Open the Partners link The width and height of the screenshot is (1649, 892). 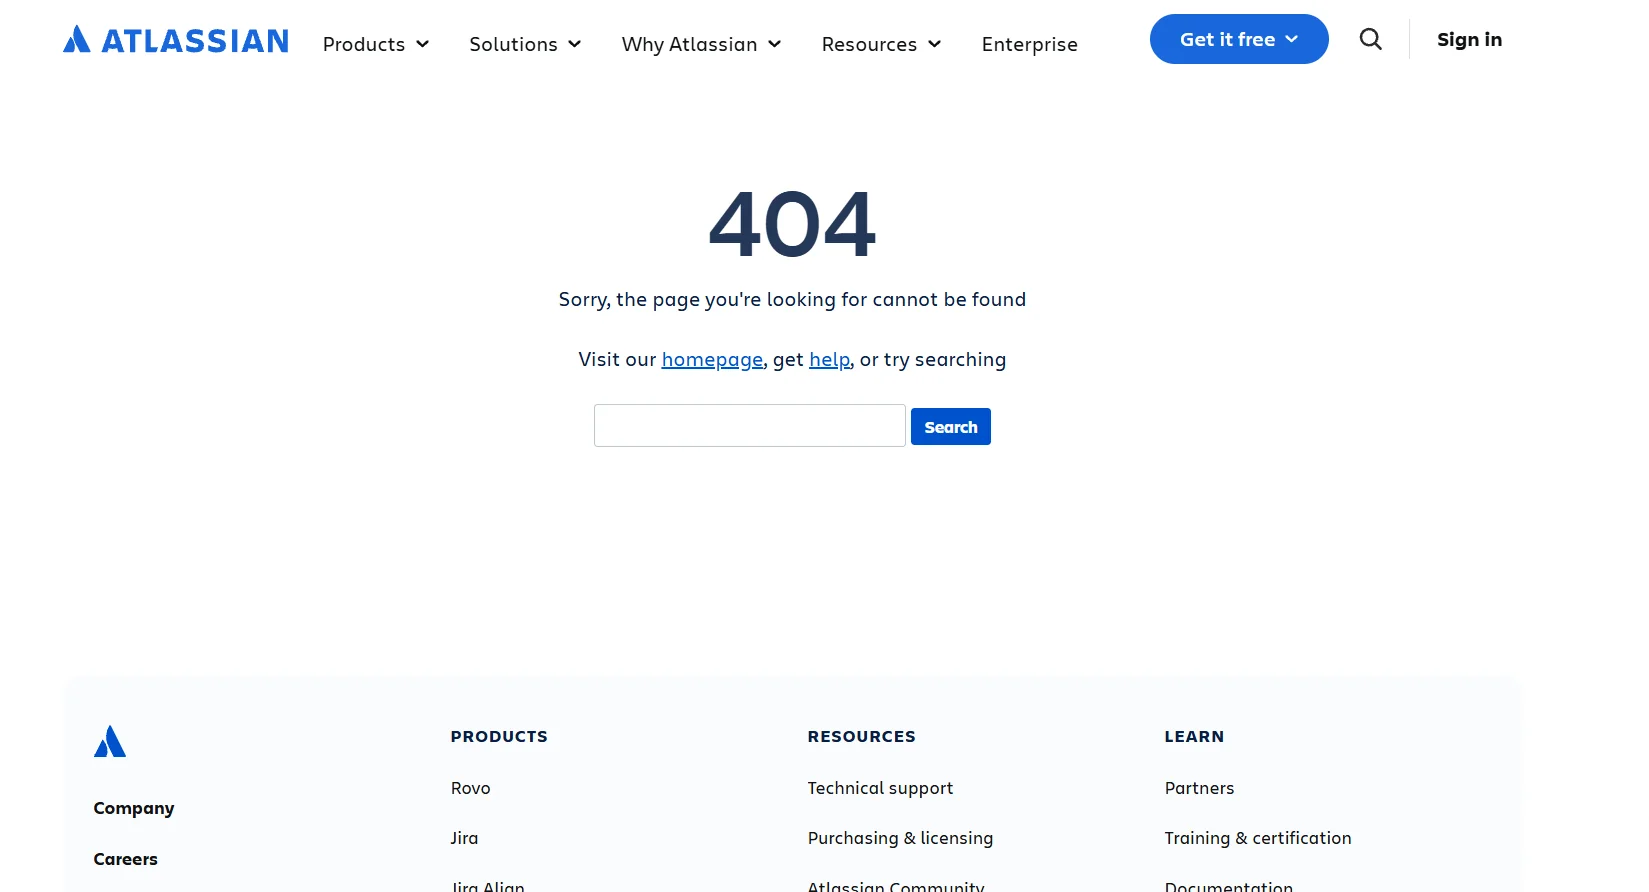coord(1199,788)
